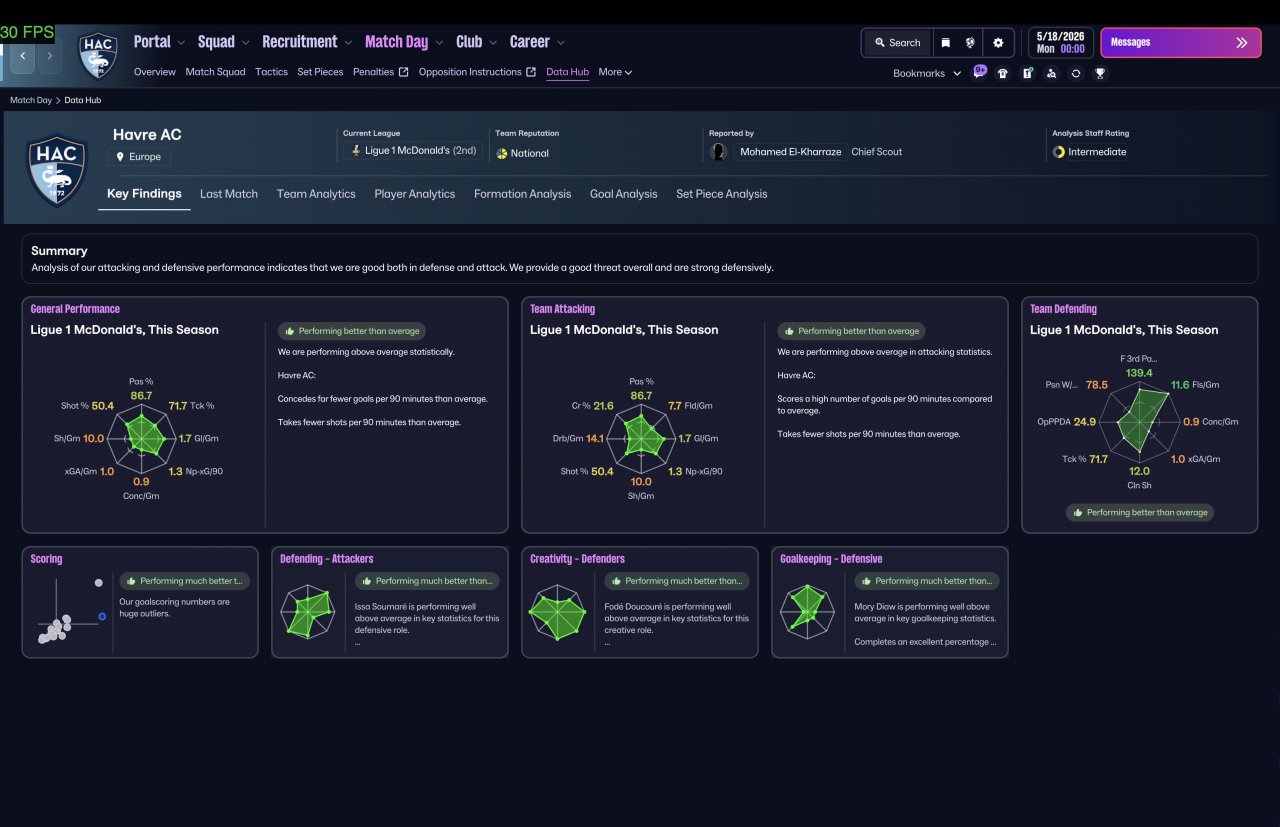Click the General Performance radar chart
The width and height of the screenshot is (1280, 827).
tap(141, 437)
